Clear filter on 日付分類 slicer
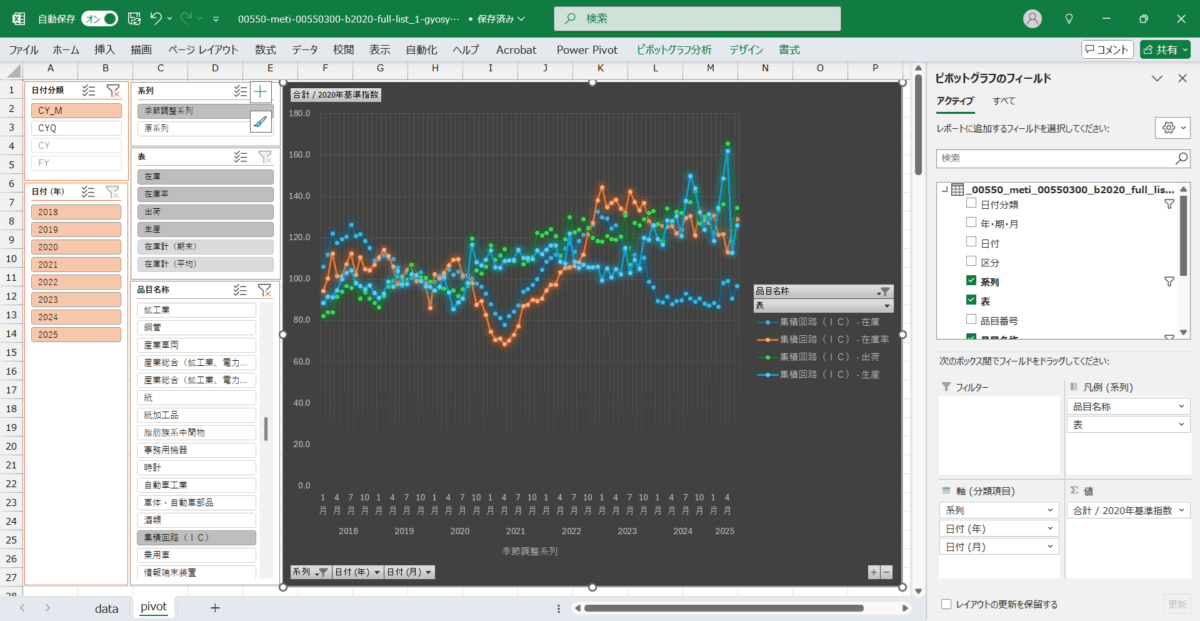1200x621 pixels. tap(113, 90)
